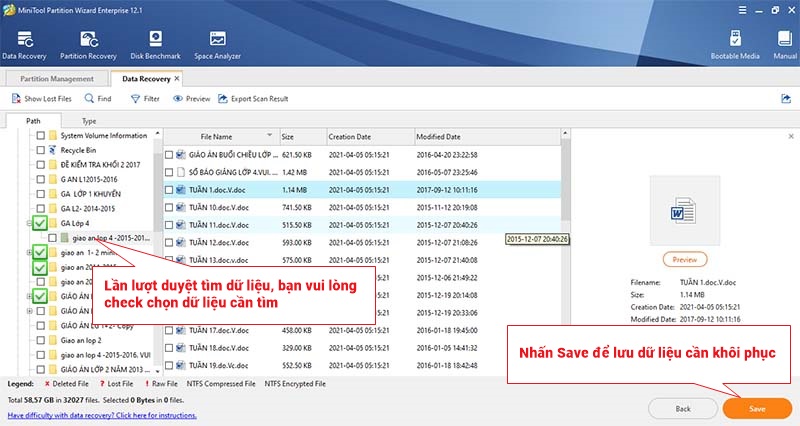Open data recovery instructions link
This screenshot has height=426, width=800.
point(102,415)
